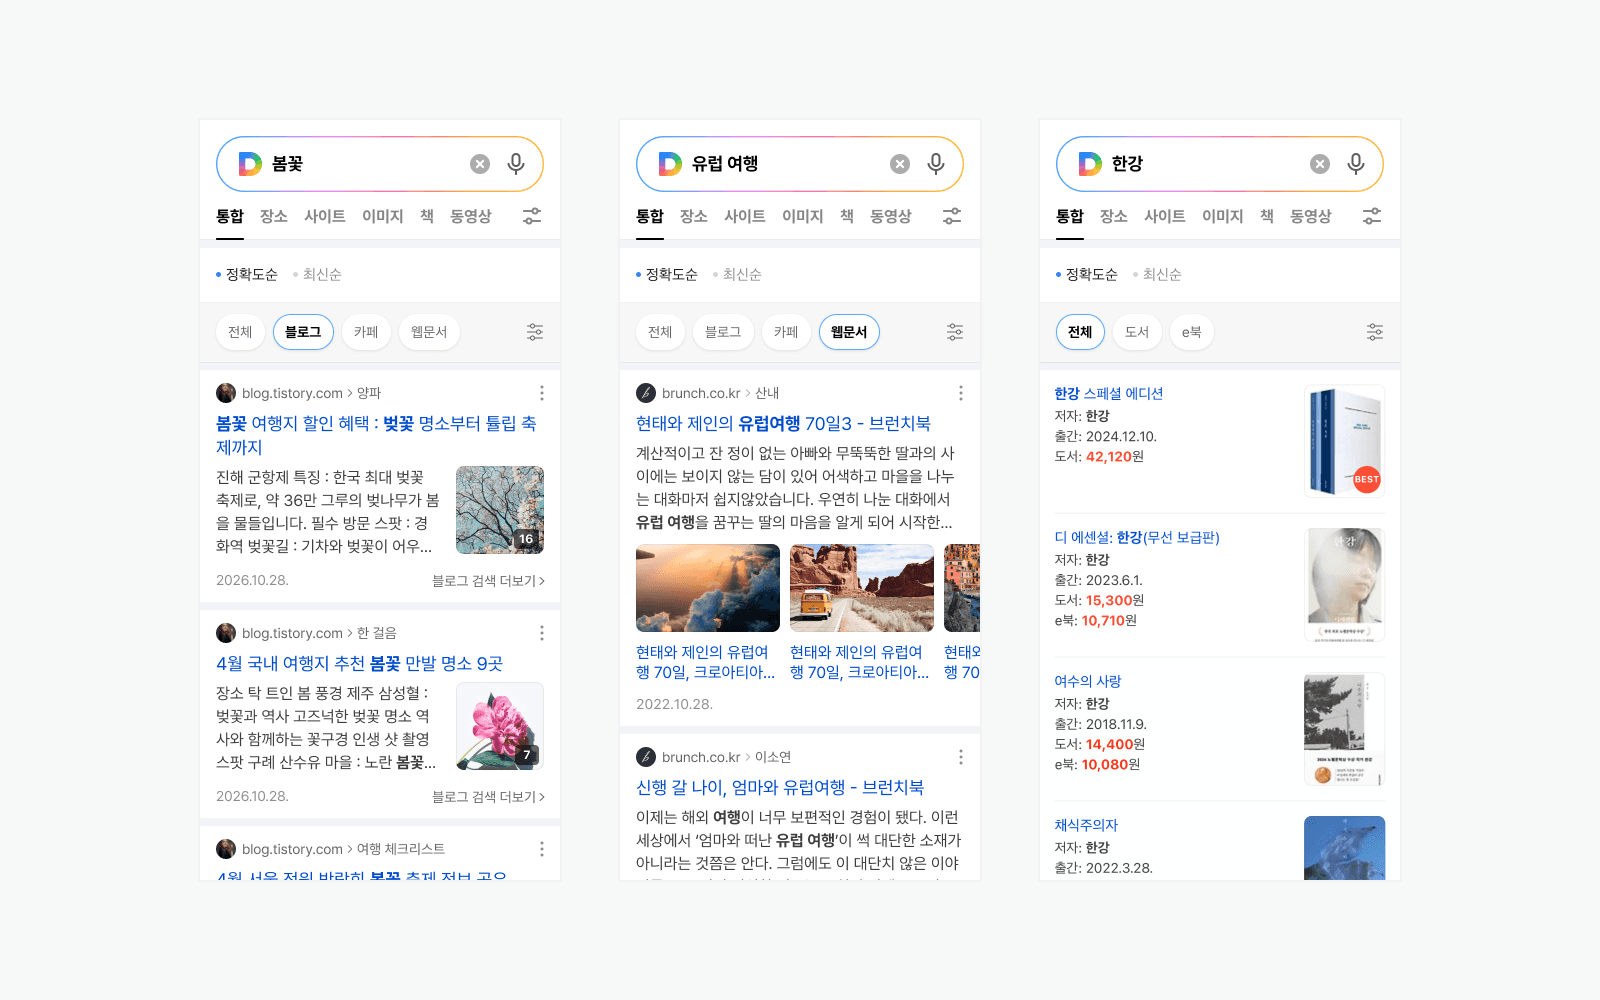Clear the 유럽 여행 search query
This screenshot has height=1000, width=1600.
(x=900, y=164)
